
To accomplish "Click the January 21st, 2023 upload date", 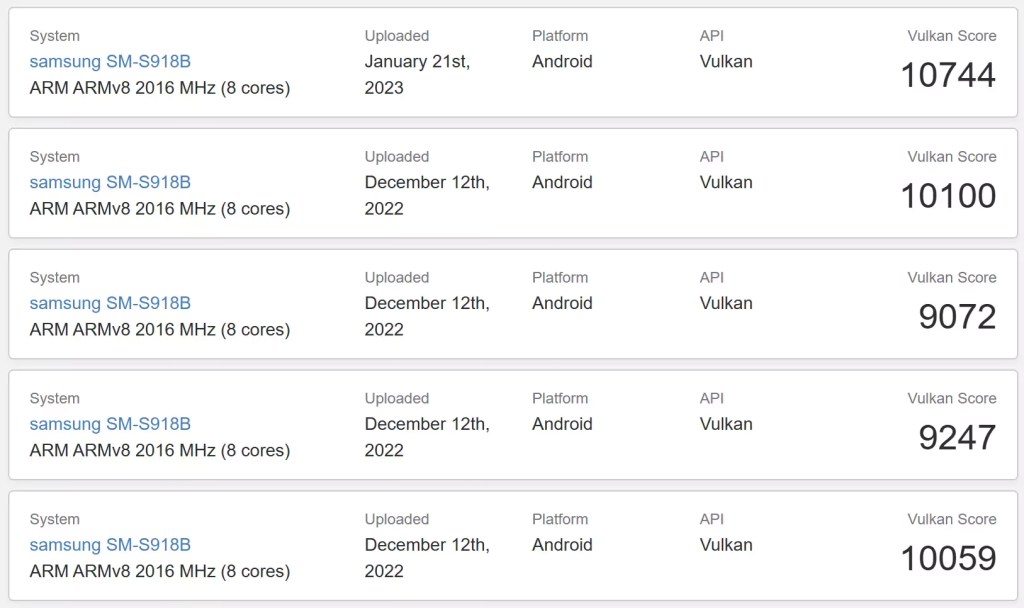I will 417,74.
